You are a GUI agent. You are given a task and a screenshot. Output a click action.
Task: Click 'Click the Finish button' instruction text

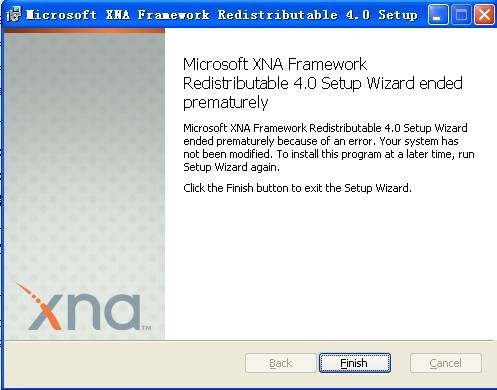pyautogui.click(x=297, y=188)
